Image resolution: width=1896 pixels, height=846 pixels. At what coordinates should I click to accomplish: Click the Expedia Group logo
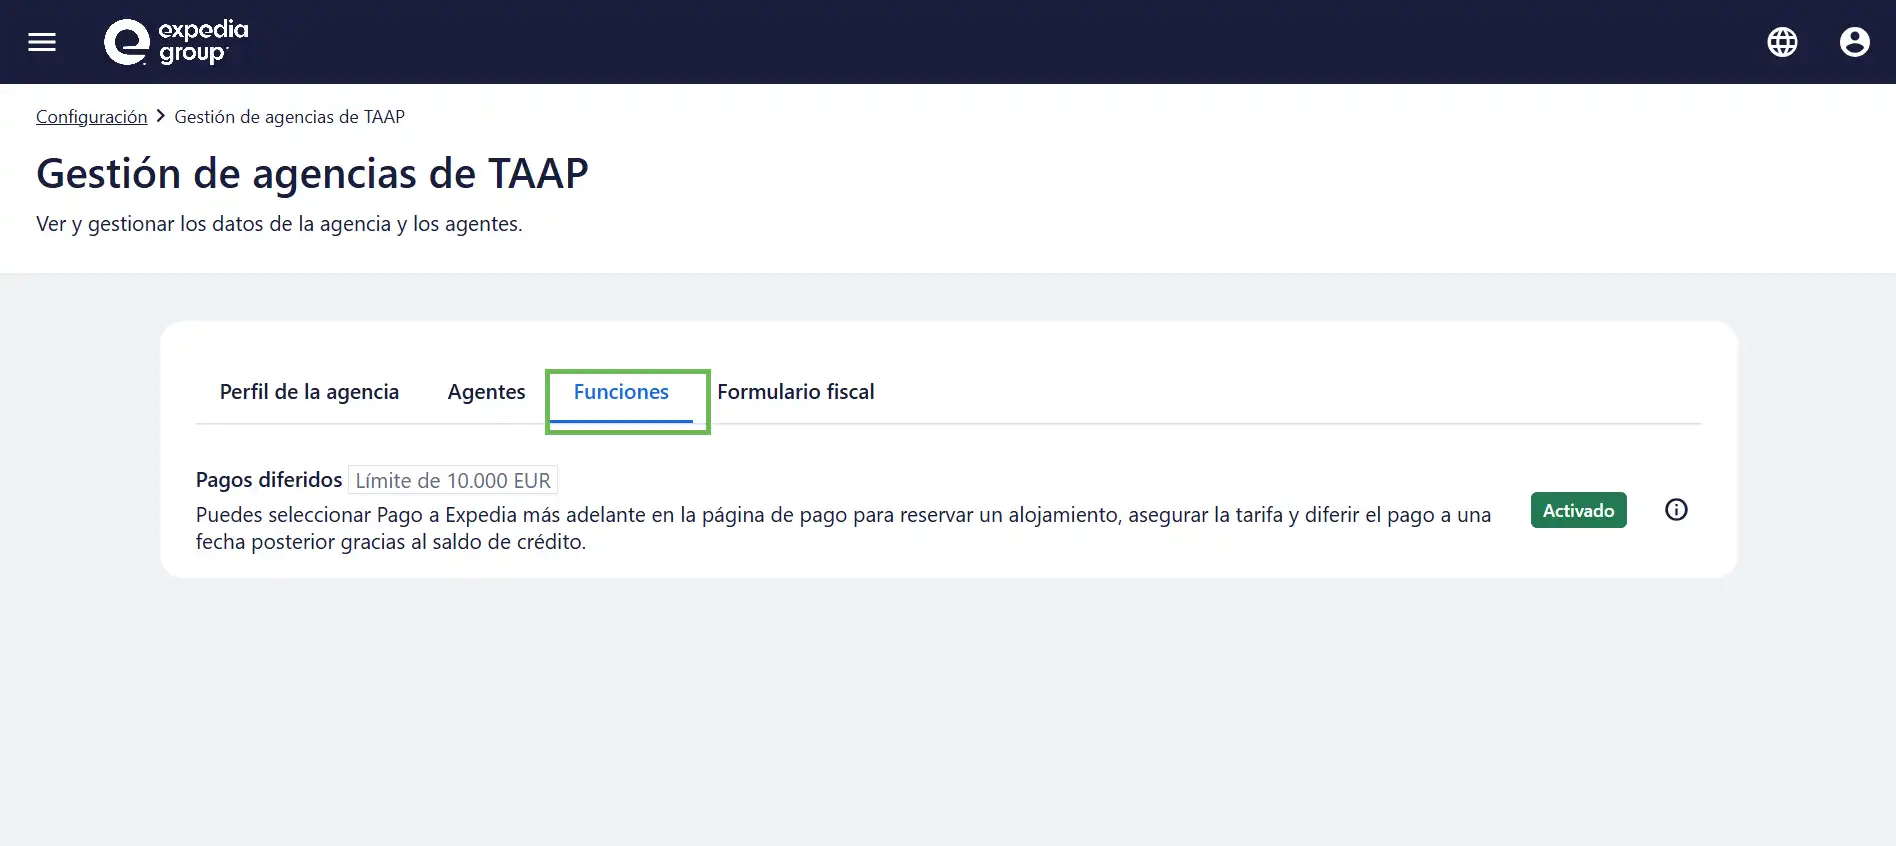tap(176, 42)
